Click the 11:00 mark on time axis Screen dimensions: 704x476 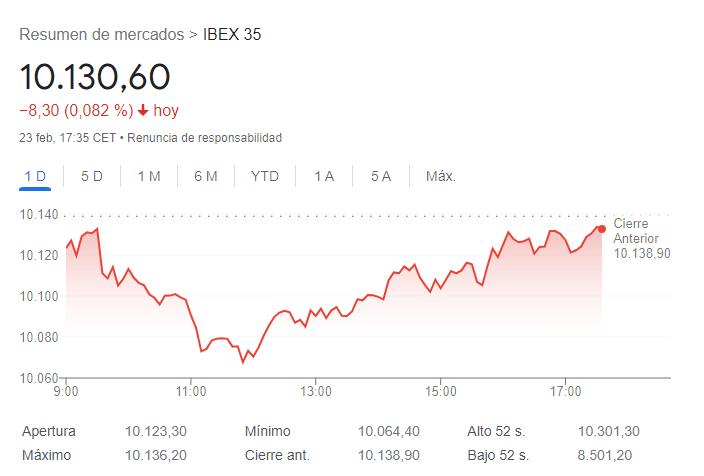pyautogui.click(x=191, y=390)
